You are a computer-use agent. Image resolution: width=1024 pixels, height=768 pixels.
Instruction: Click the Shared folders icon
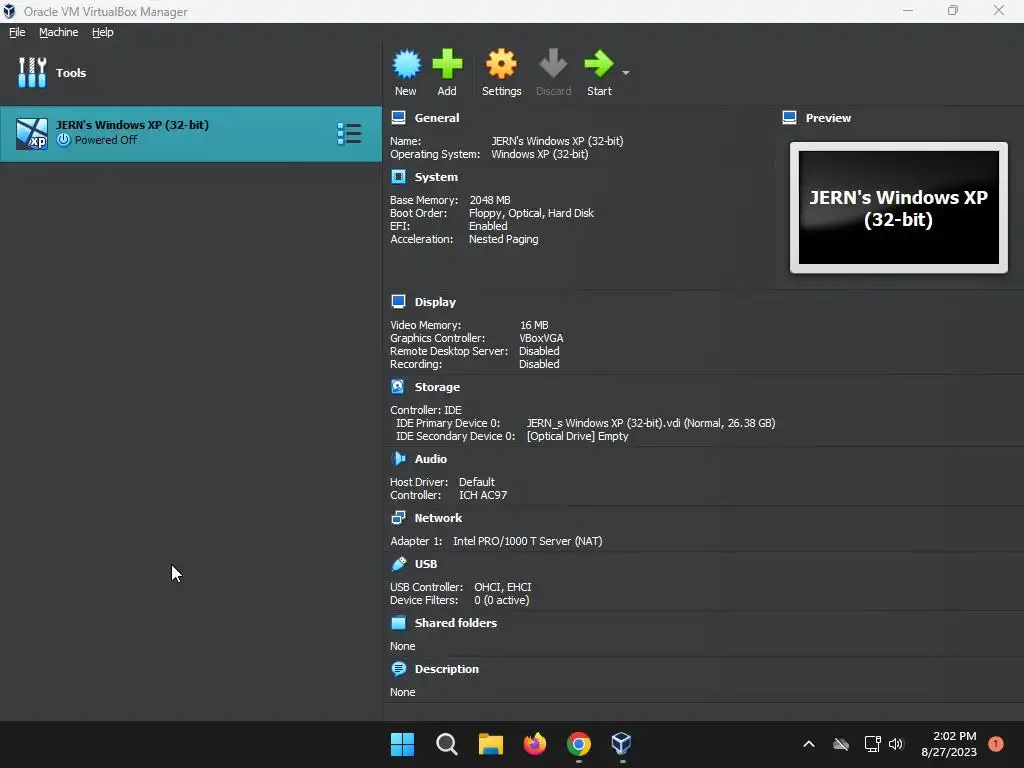coord(398,622)
